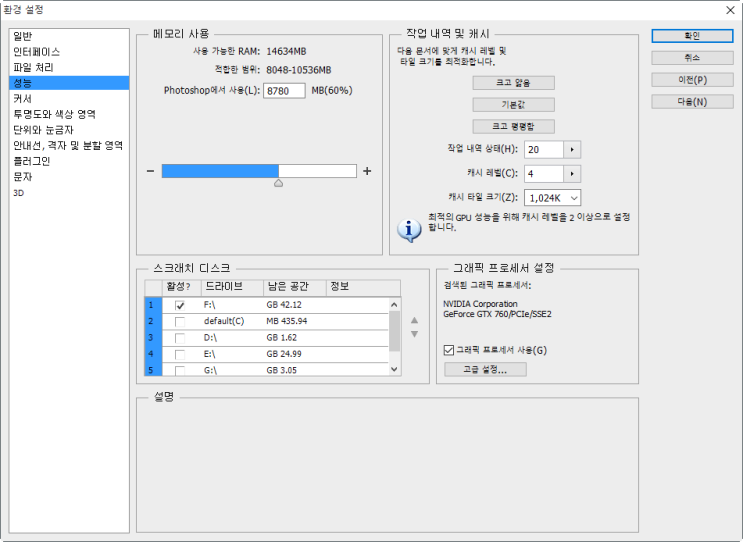743x542 pixels.
Task: Open the 커서 settings
Action: tap(69, 99)
